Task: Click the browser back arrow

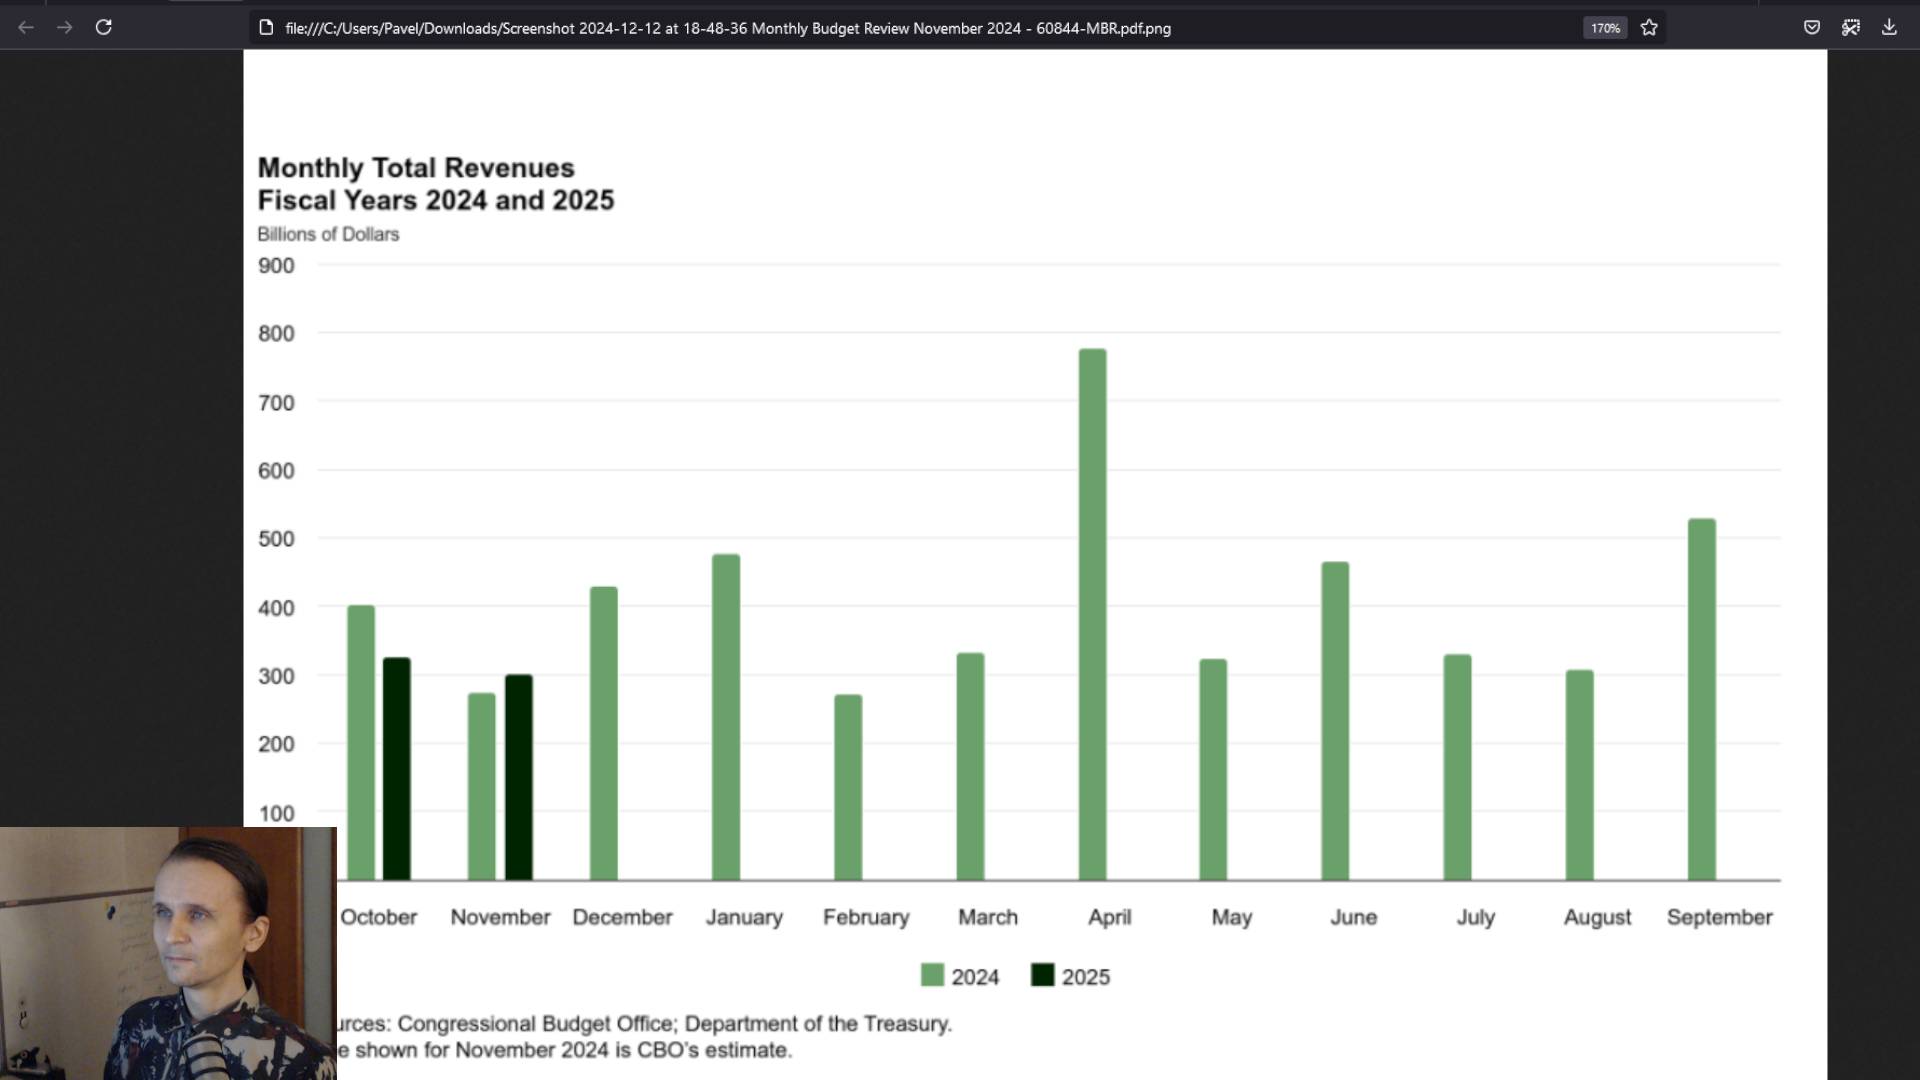Action: tap(26, 27)
